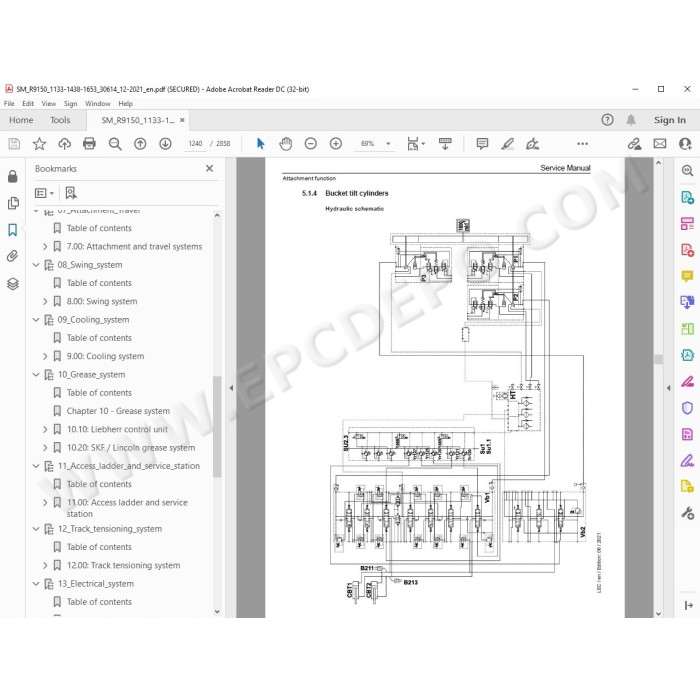
Task: Go to the previous page arrow
Action: point(140,144)
